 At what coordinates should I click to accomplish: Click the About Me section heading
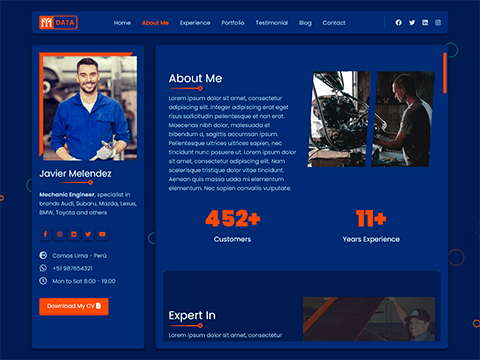click(x=195, y=78)
